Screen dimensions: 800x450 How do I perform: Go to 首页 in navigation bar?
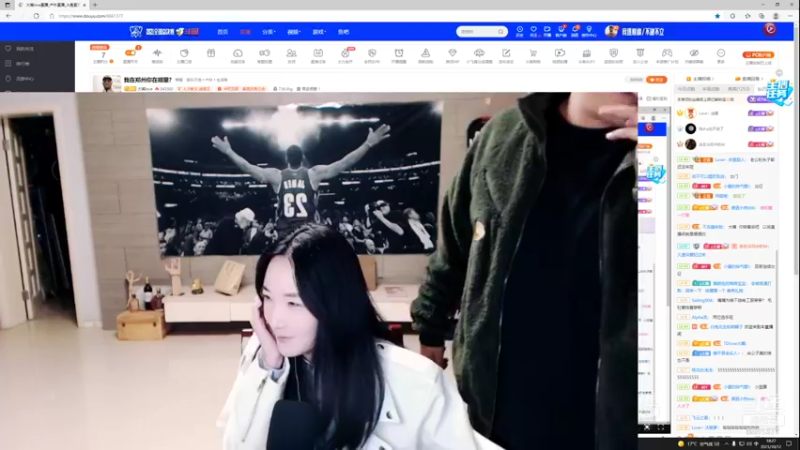pyautogui.click(x=222, y=32)
